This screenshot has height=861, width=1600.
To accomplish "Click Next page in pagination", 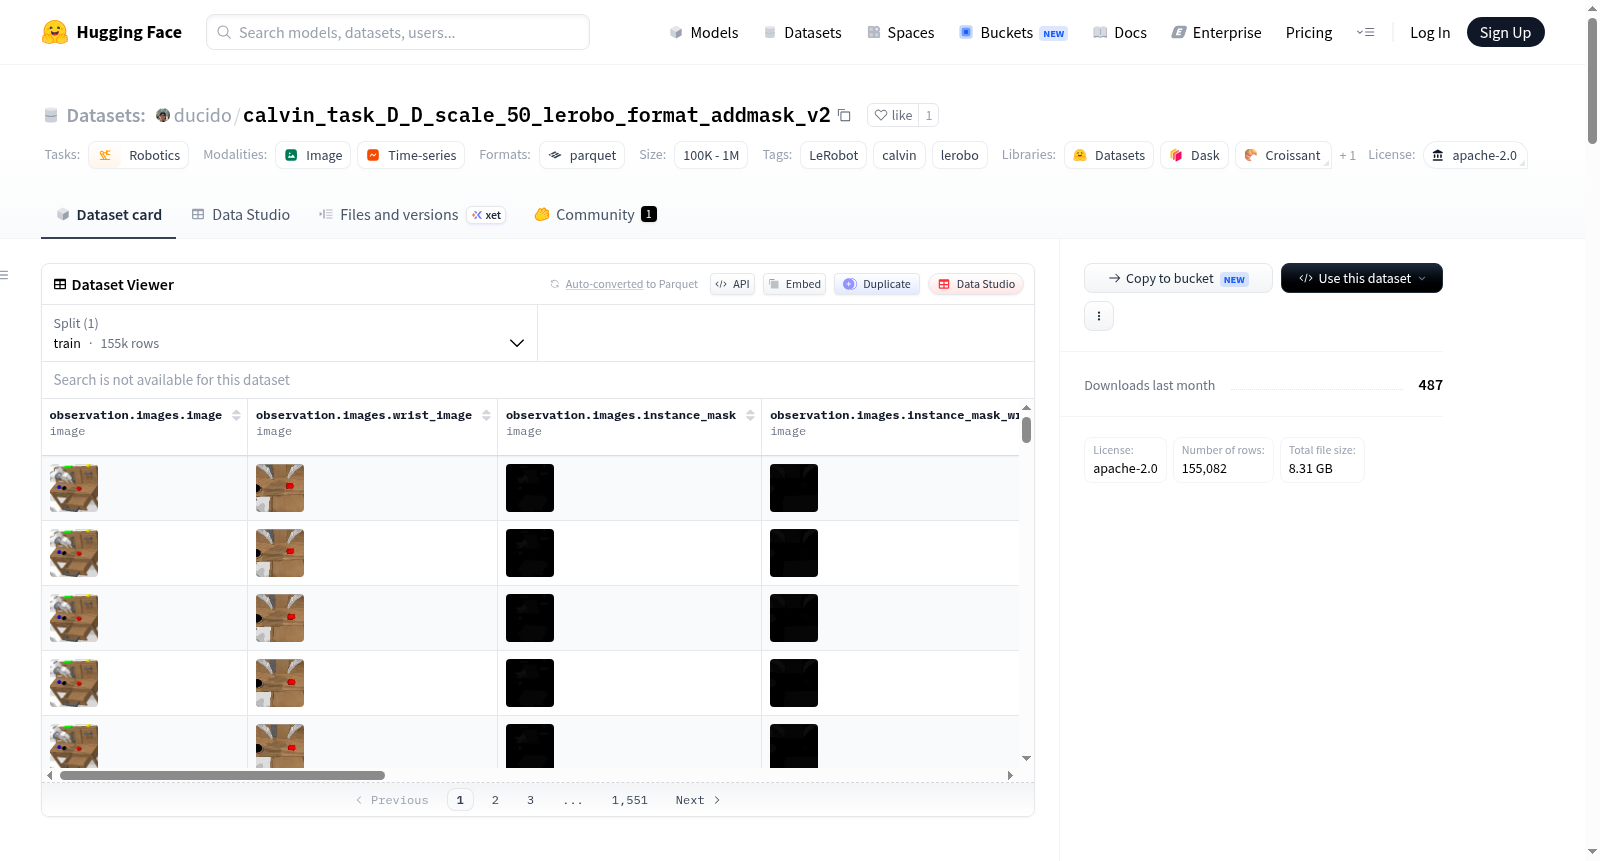I will click(698, 800).
